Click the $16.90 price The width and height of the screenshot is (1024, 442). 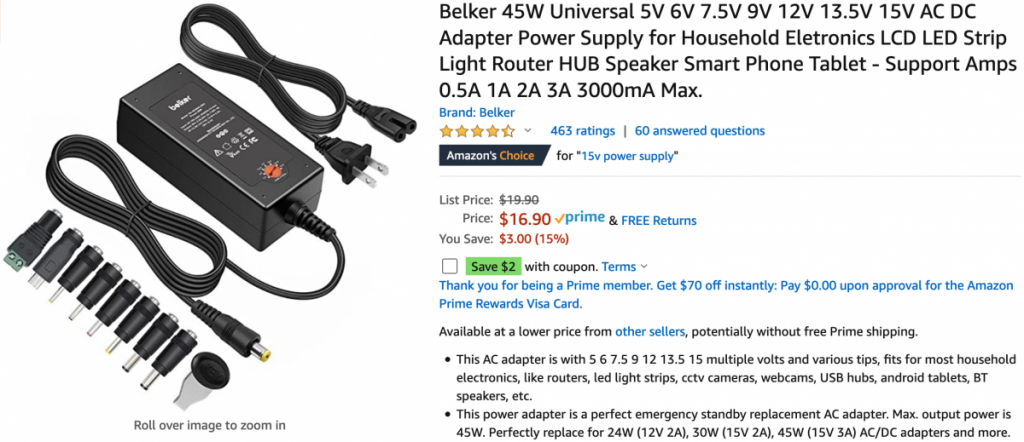[525, 221]
